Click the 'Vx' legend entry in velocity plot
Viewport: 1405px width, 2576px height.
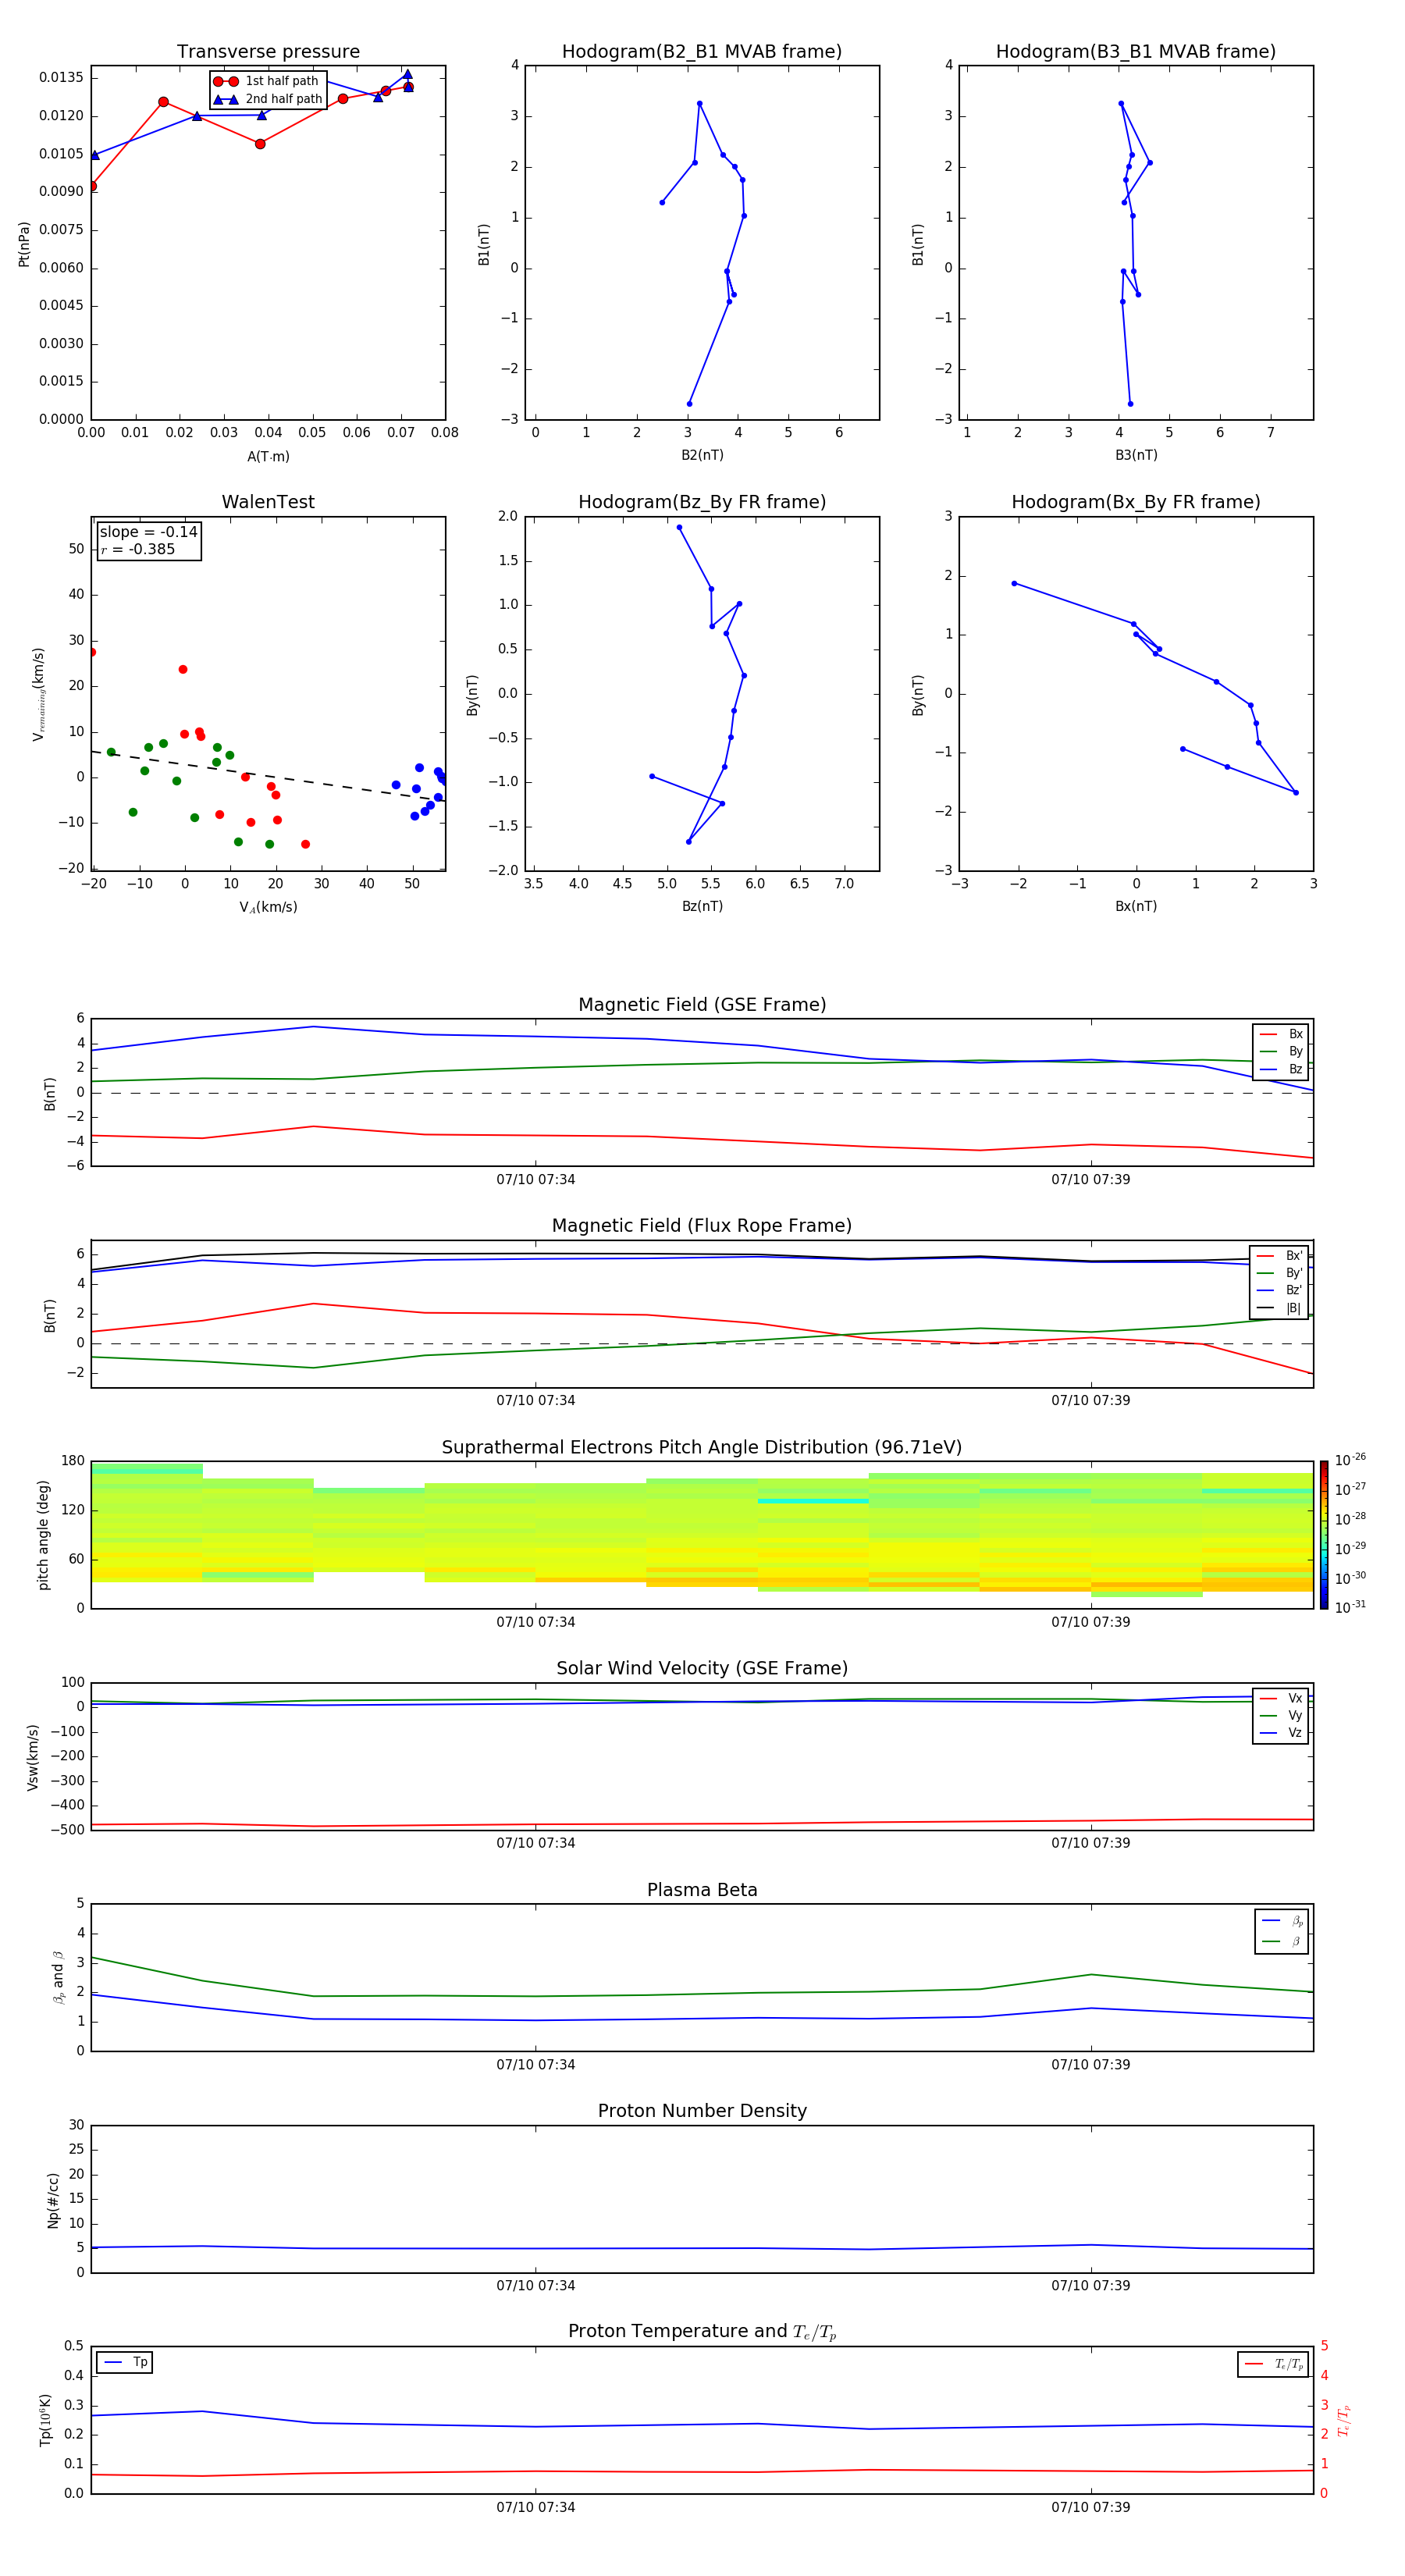pos(1281,1698)
